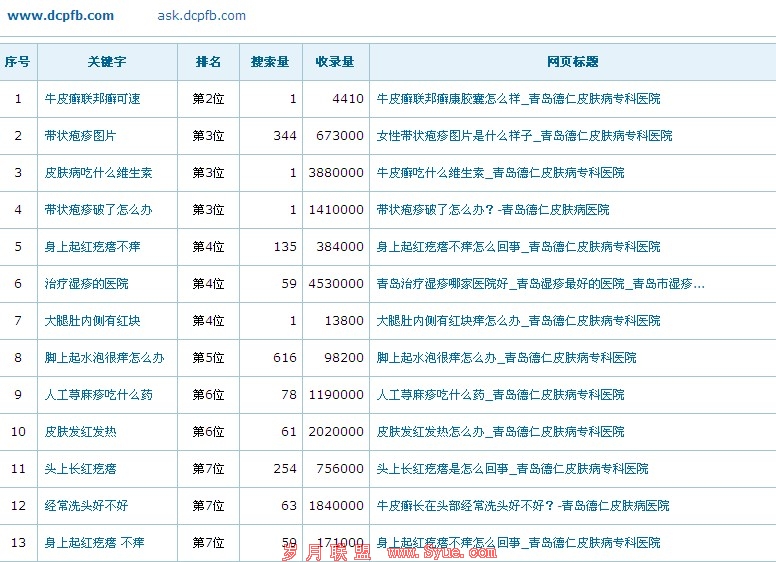Click the 网页标题 column header
Image resolution: width=776 pixels, height=562 pixels.
click(x=572, y=62)
